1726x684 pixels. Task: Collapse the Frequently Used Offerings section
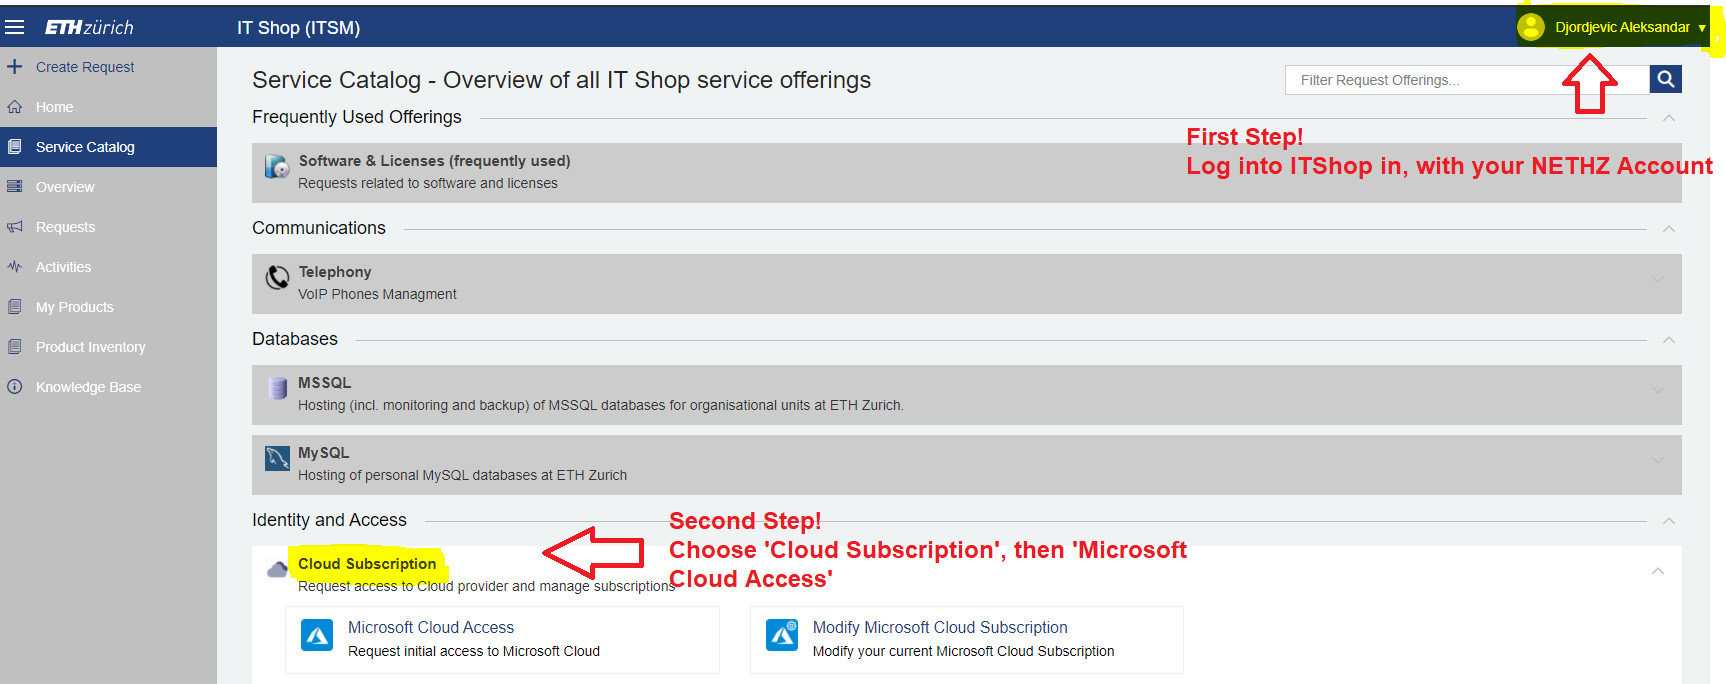(x=1668, y=118)
